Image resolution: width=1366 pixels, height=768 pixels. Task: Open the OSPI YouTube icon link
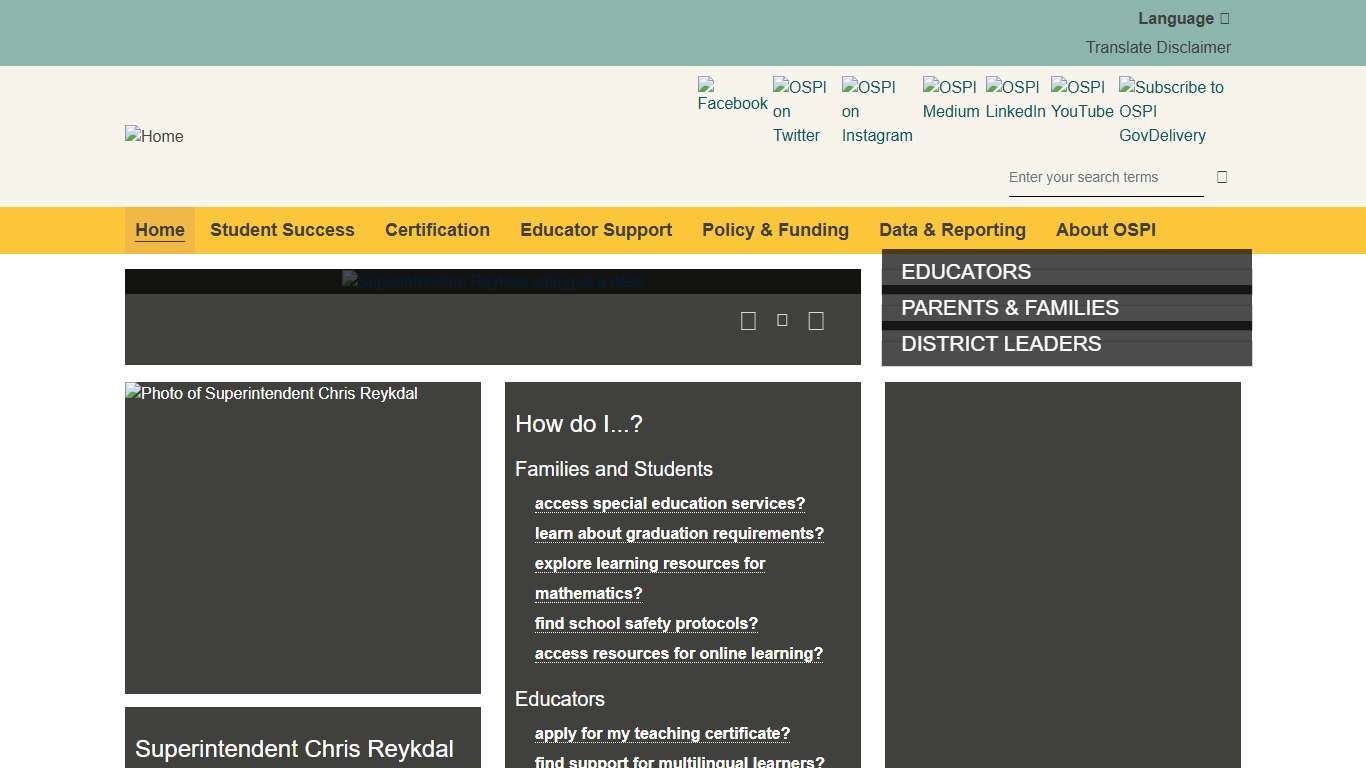point(1081,99)
